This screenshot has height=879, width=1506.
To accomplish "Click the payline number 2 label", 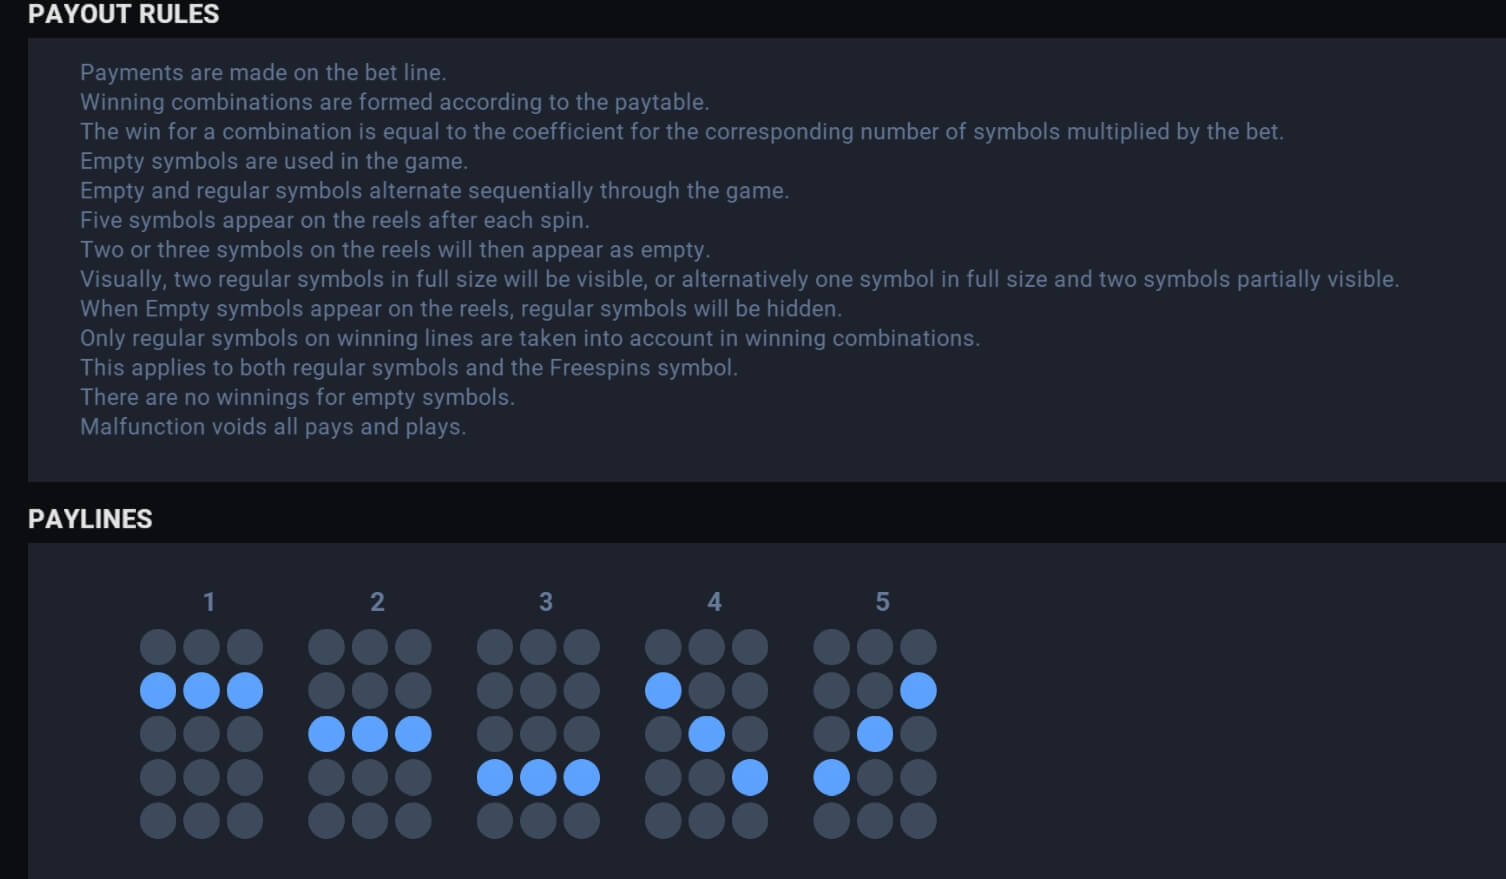I will click(x=377, y=602).
